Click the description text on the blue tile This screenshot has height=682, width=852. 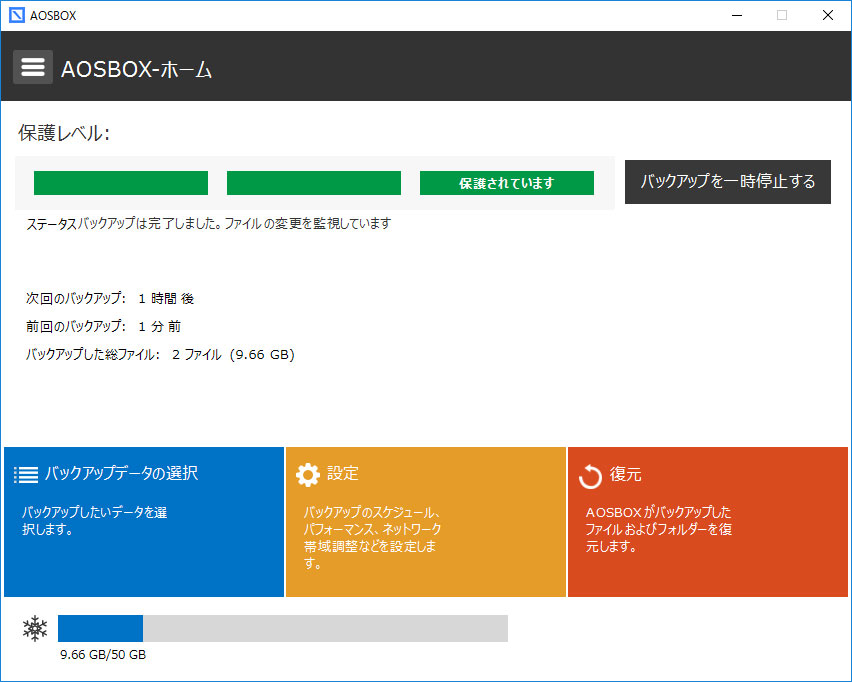coord(95,521)
